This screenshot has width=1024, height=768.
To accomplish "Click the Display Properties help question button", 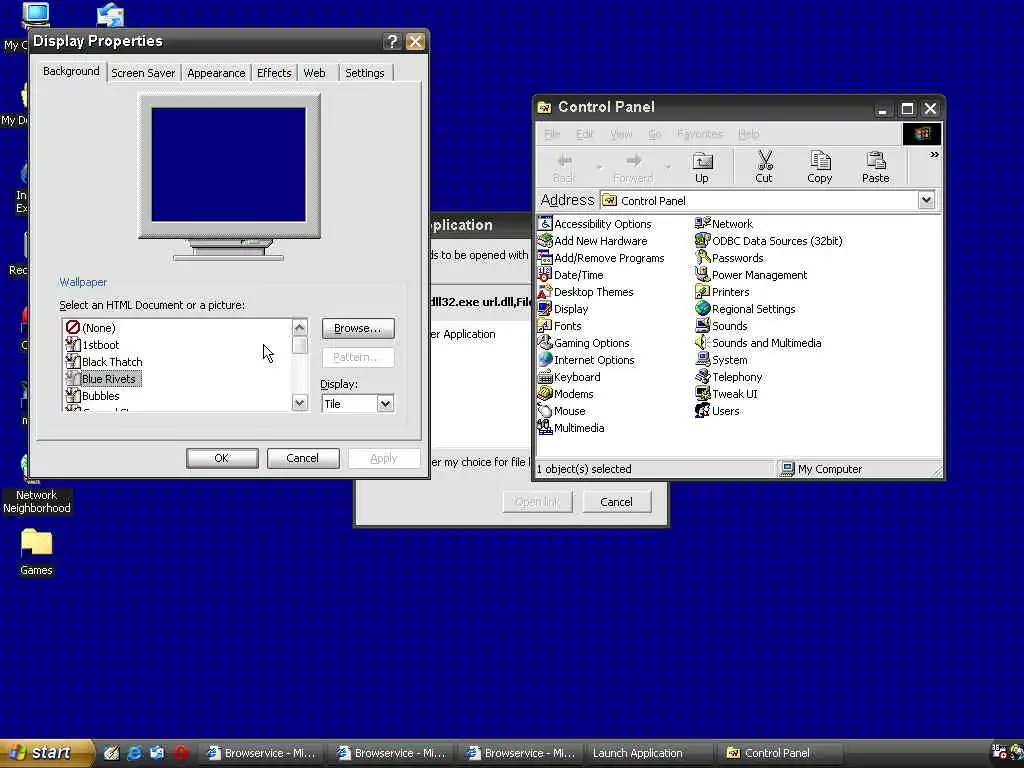I will [x=392, y=42].
